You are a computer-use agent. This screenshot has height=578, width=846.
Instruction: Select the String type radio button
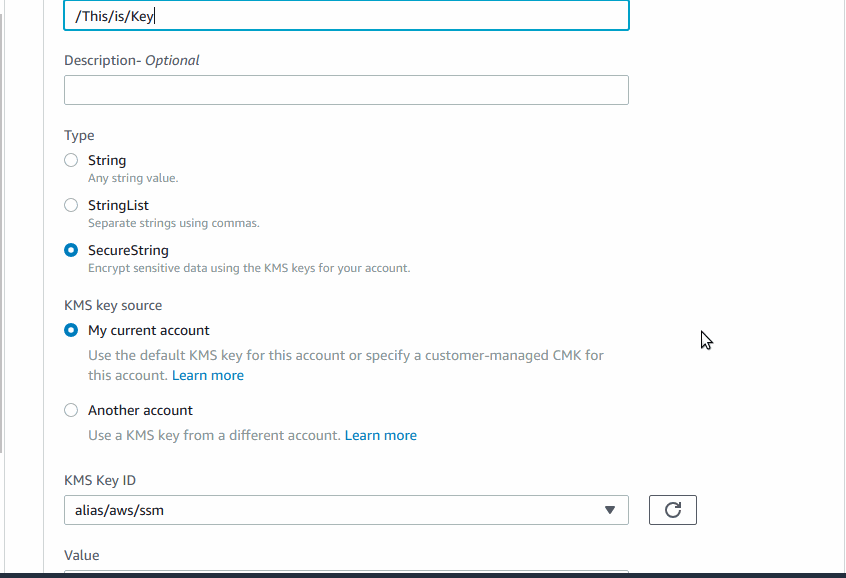71,160
